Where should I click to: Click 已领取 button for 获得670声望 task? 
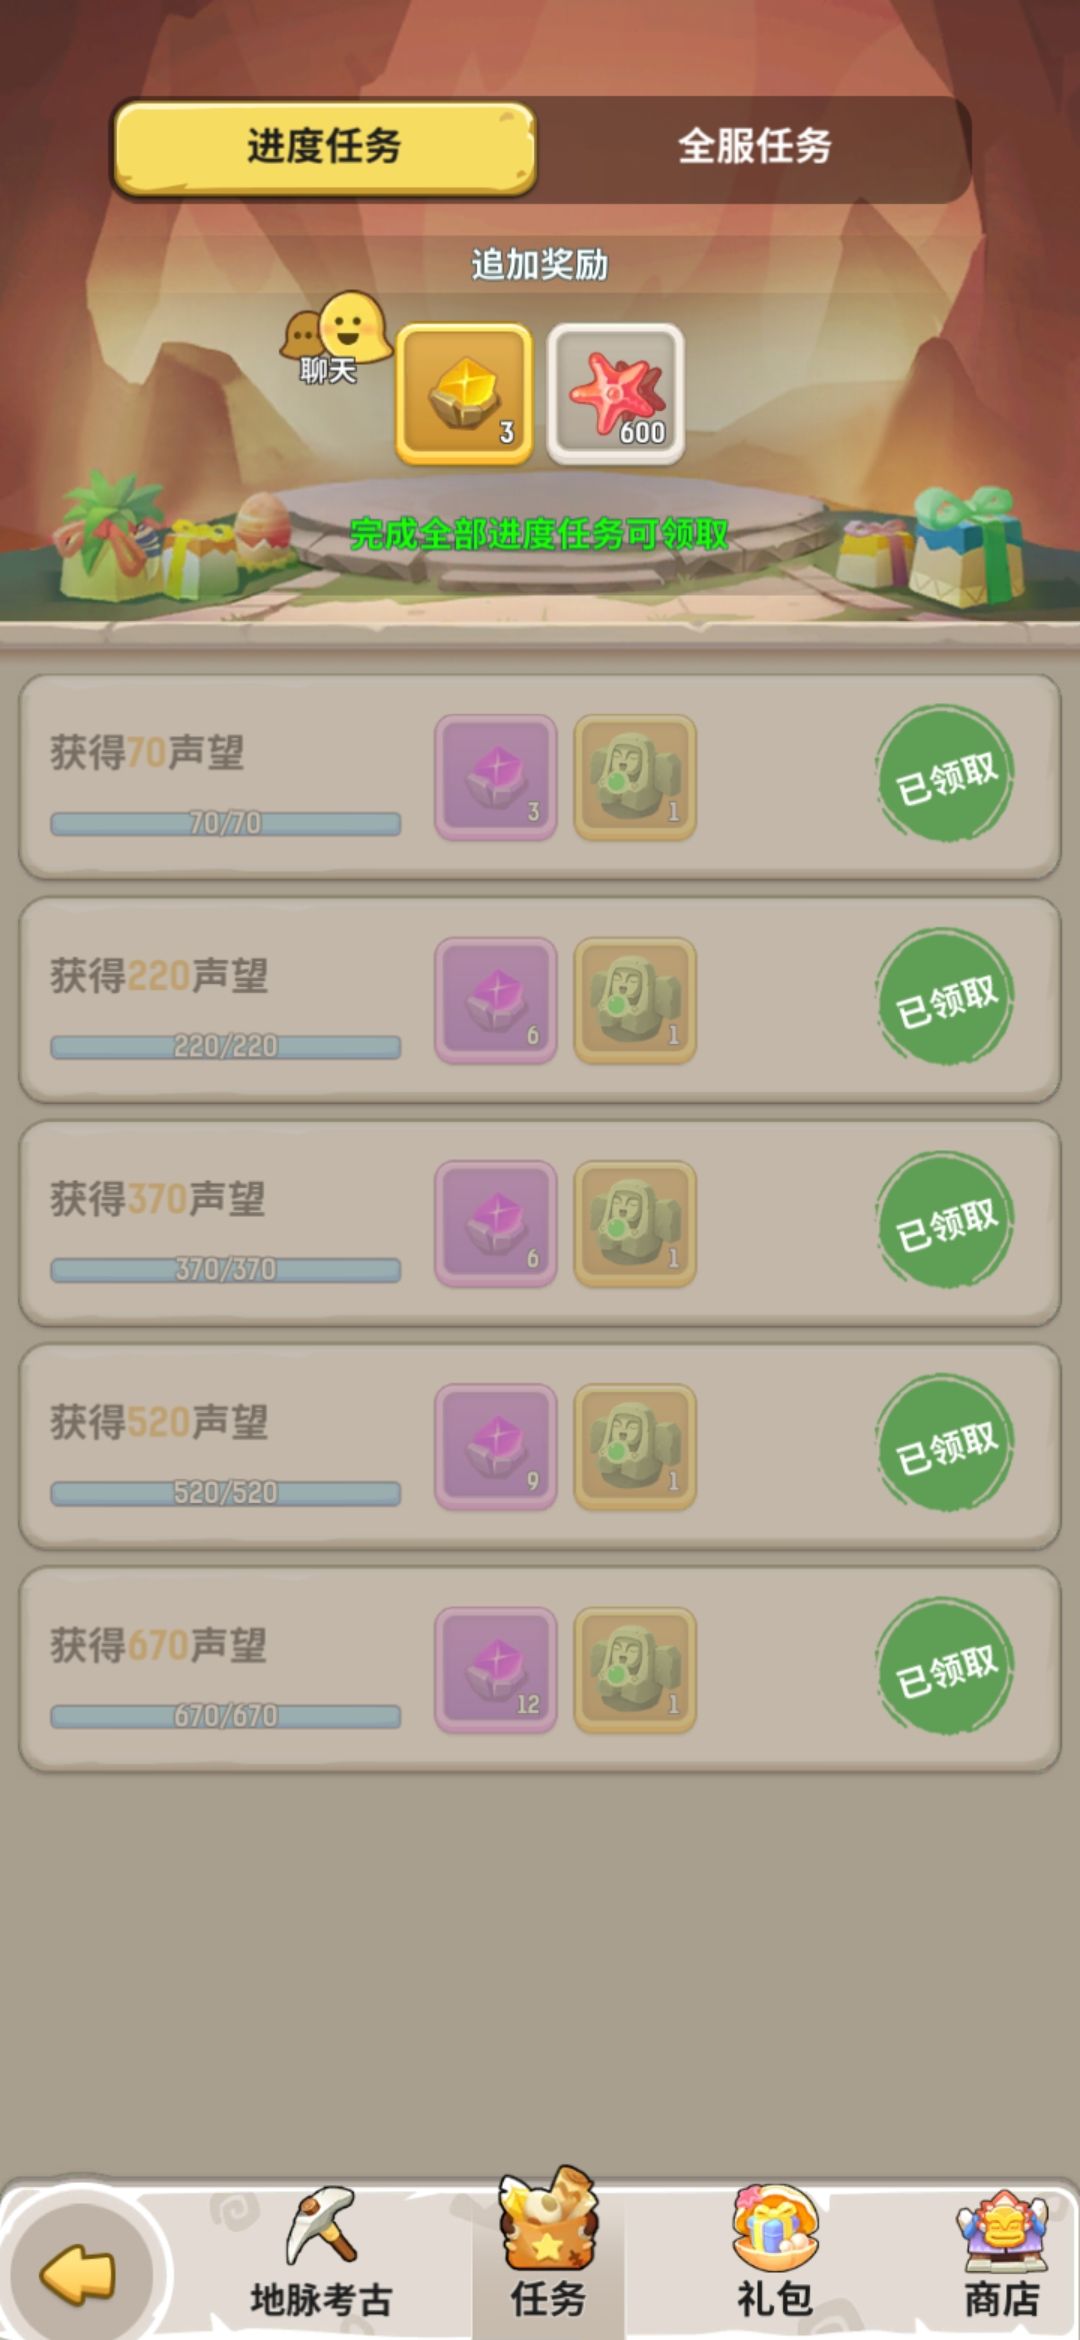pos(945,1668)
